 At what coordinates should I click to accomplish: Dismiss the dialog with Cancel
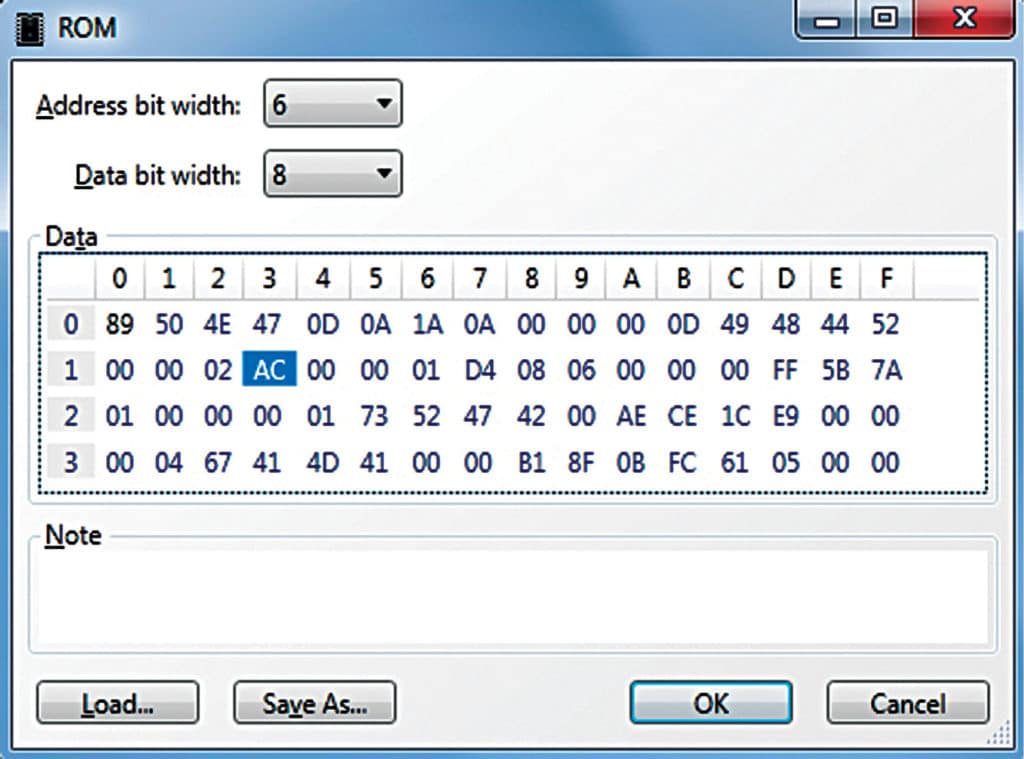pyautogui.click(x=907, y=703)
